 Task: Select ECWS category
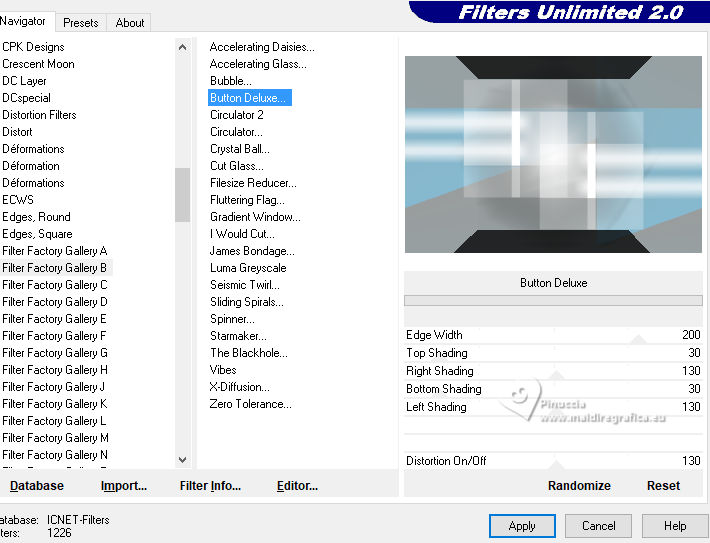(x=18, y=200)
